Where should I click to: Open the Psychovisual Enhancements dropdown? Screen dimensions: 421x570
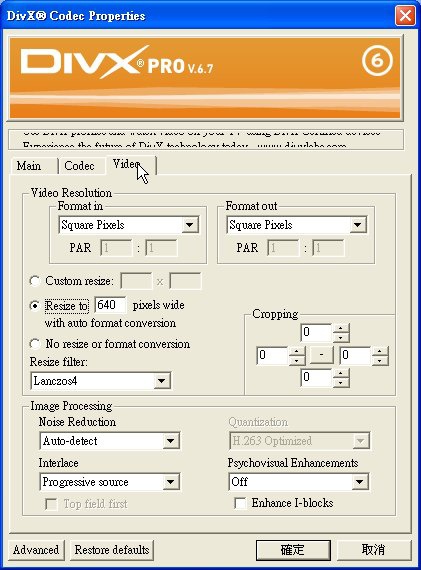click(x=299, y=482)
